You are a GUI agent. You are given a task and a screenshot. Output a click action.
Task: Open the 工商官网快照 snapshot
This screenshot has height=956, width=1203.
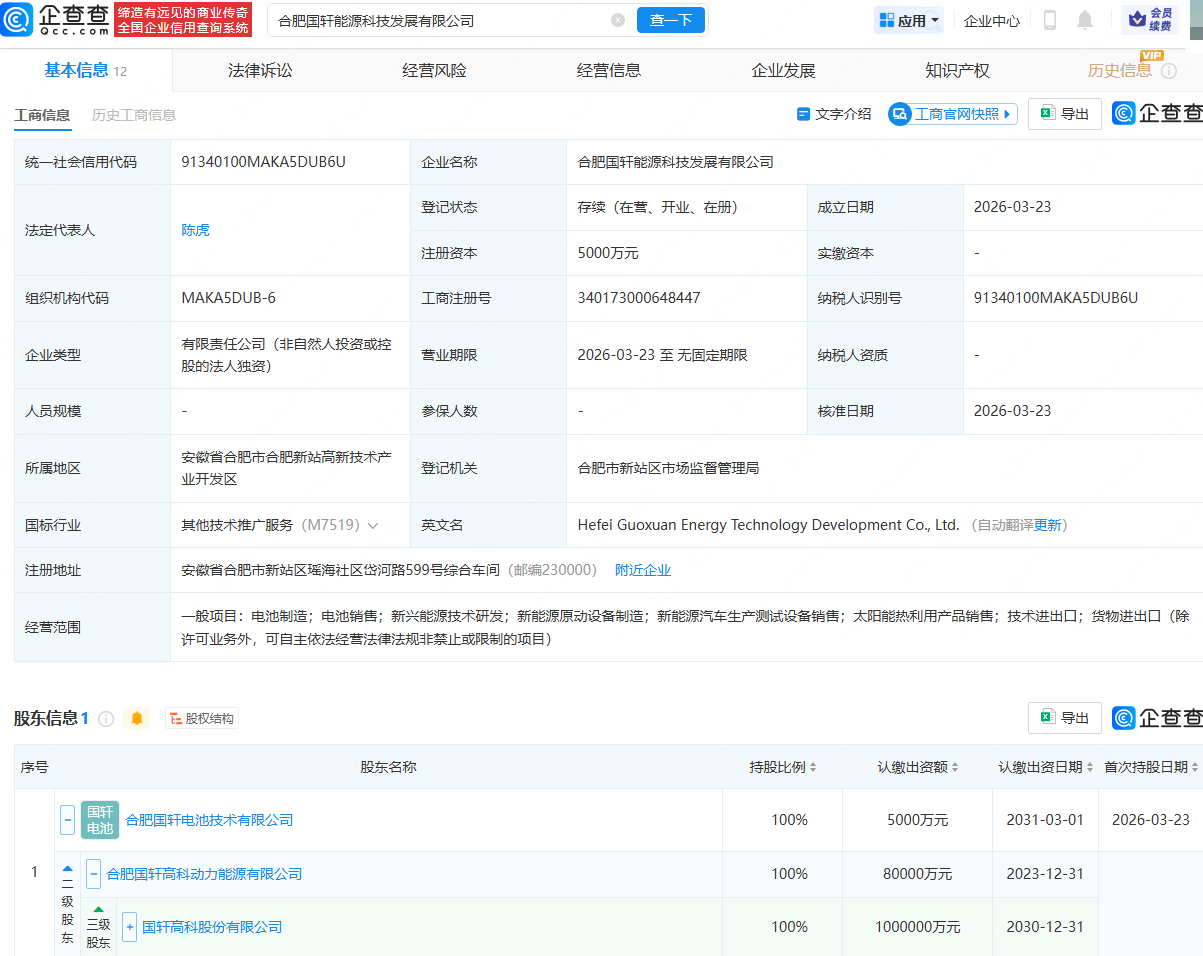click(x=951, y=113)
